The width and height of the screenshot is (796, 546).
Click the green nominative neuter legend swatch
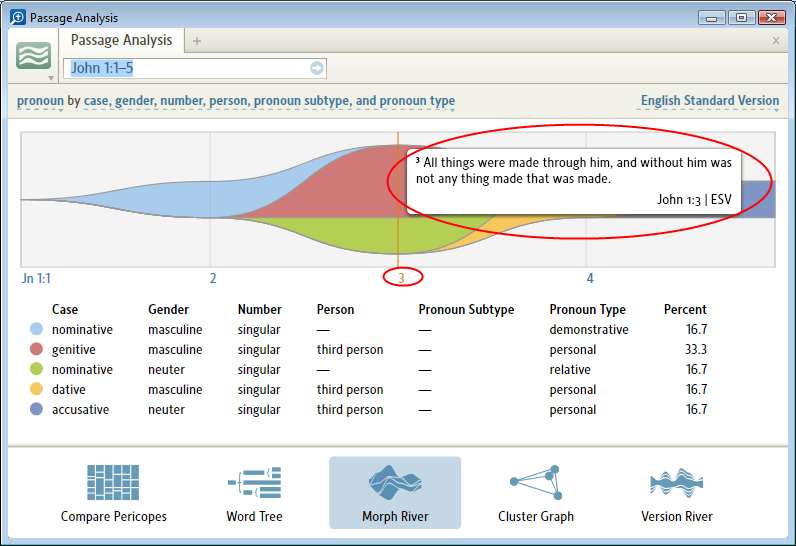point(37,369)
